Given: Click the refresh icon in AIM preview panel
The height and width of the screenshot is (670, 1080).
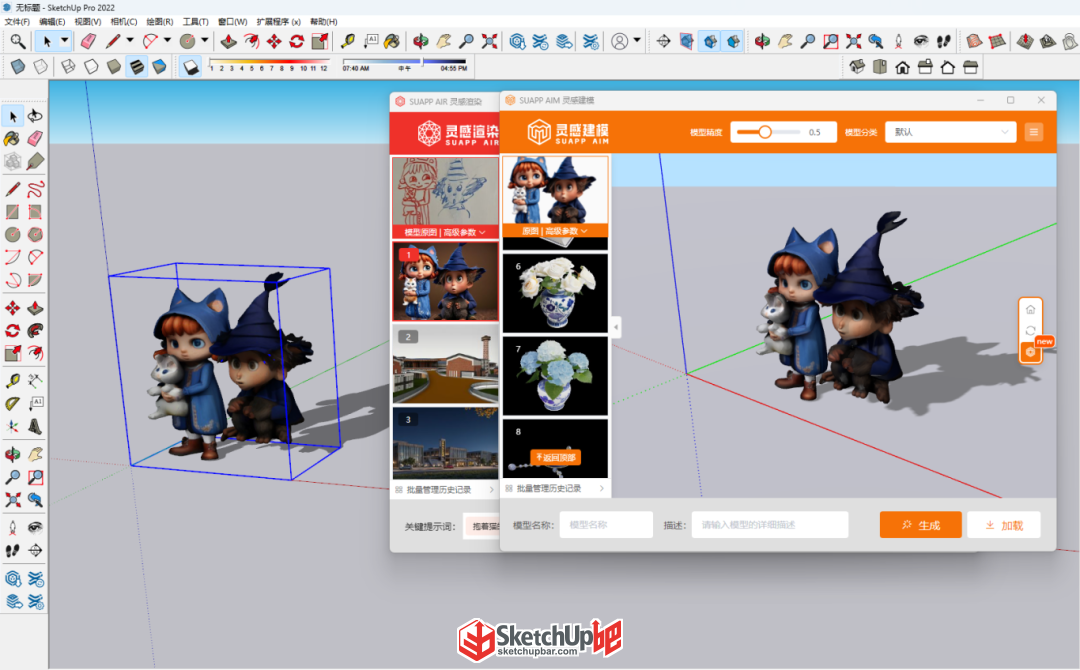Looking at the screenshot, I should pyautogui.click(x=1030, y=331).
